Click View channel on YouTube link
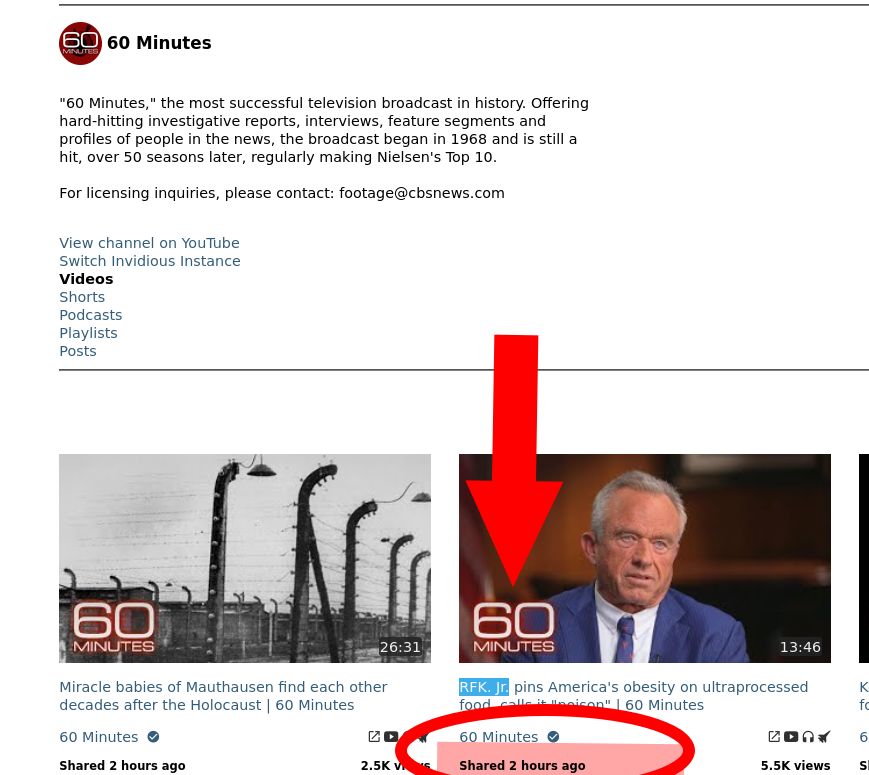The image size is (869, 775). [x=150, y=243]
